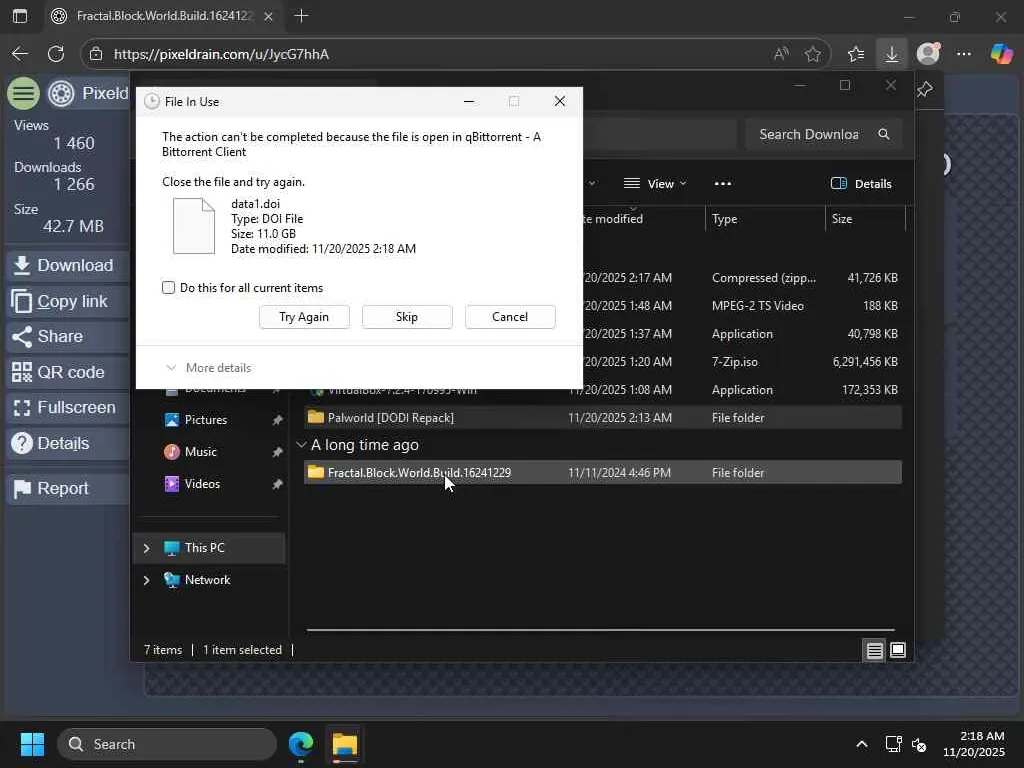The height and width of the screenshot is (768, 1024).
Task: Sort by the Size column header
Action: [x=865, y=219]
